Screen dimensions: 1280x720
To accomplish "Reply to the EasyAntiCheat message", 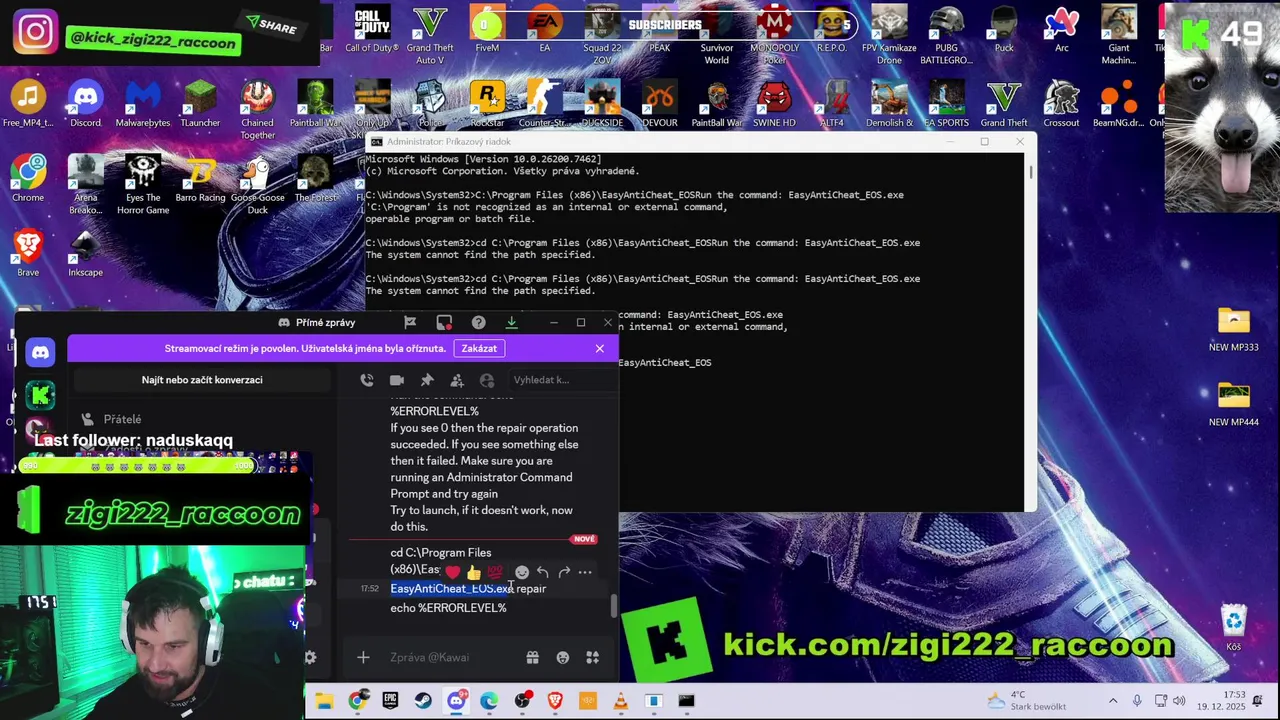I will tap(542, 572).
